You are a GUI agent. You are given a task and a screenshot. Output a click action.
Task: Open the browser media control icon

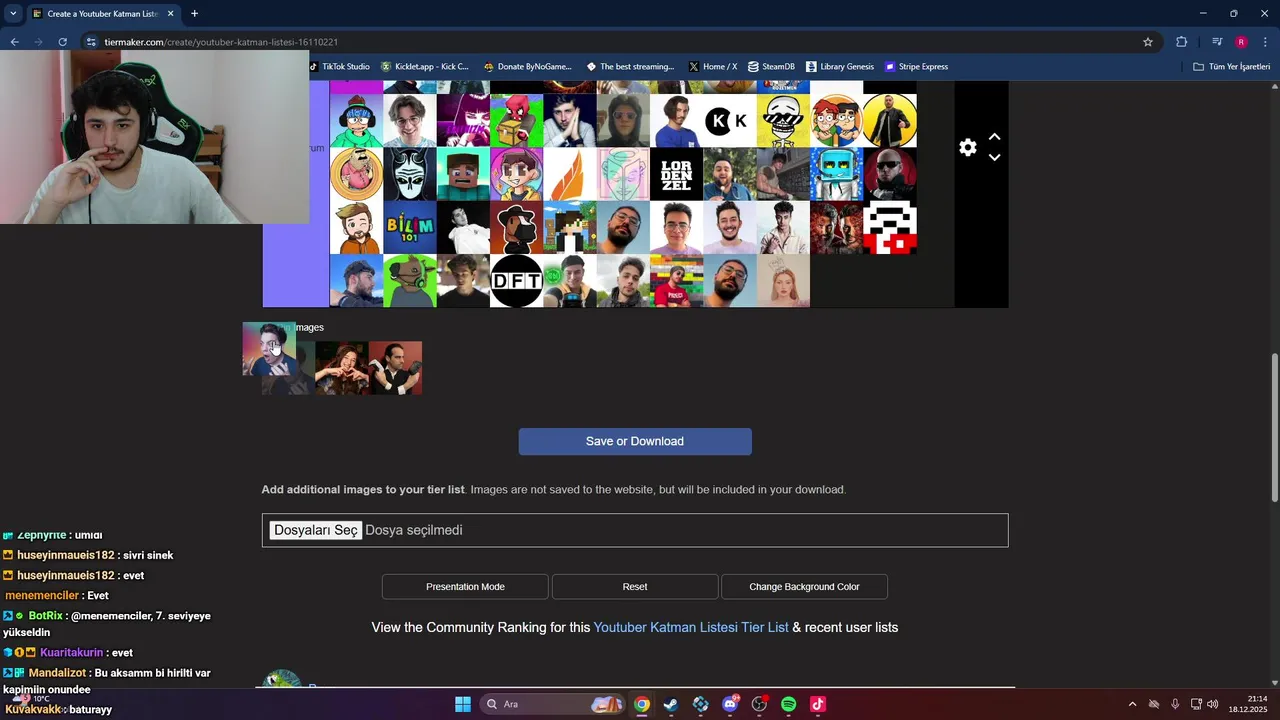click(x=1217, y=42)
